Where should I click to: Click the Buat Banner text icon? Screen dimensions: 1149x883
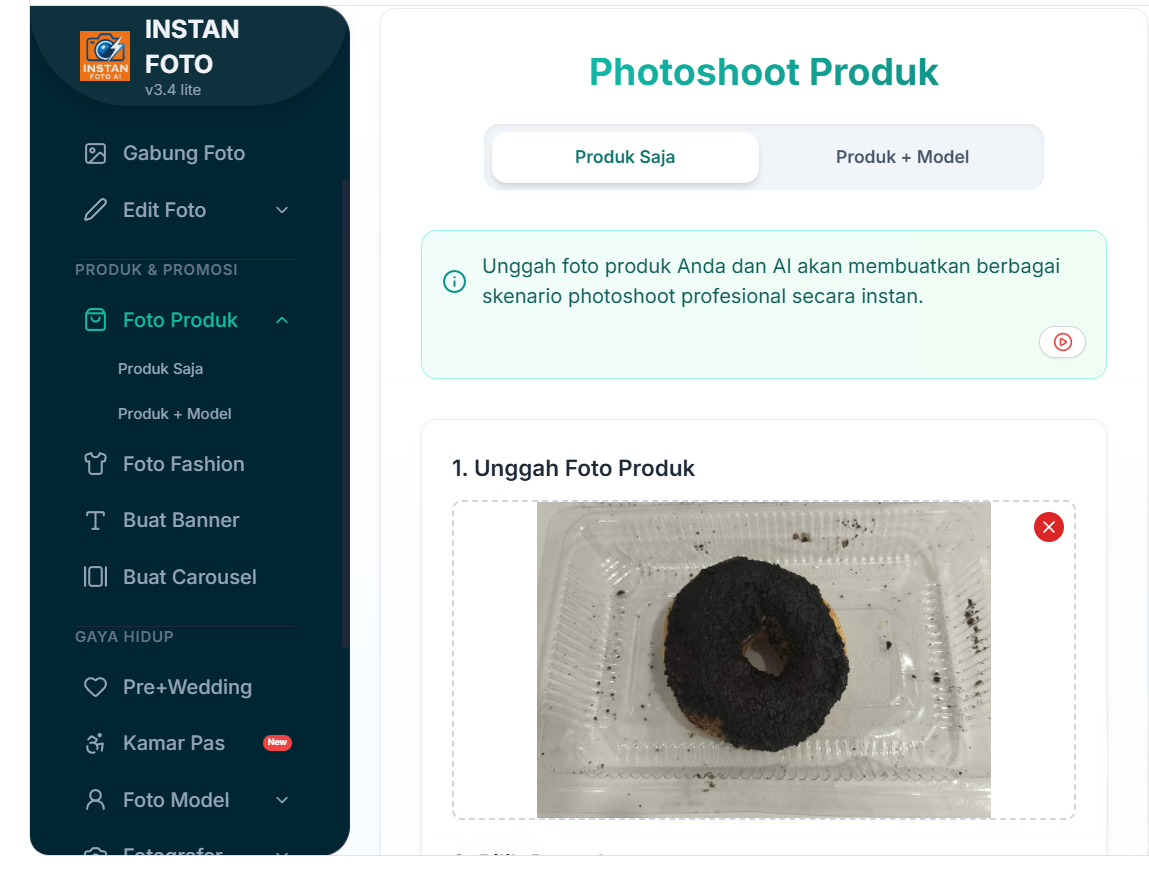(x=95, y=520)
